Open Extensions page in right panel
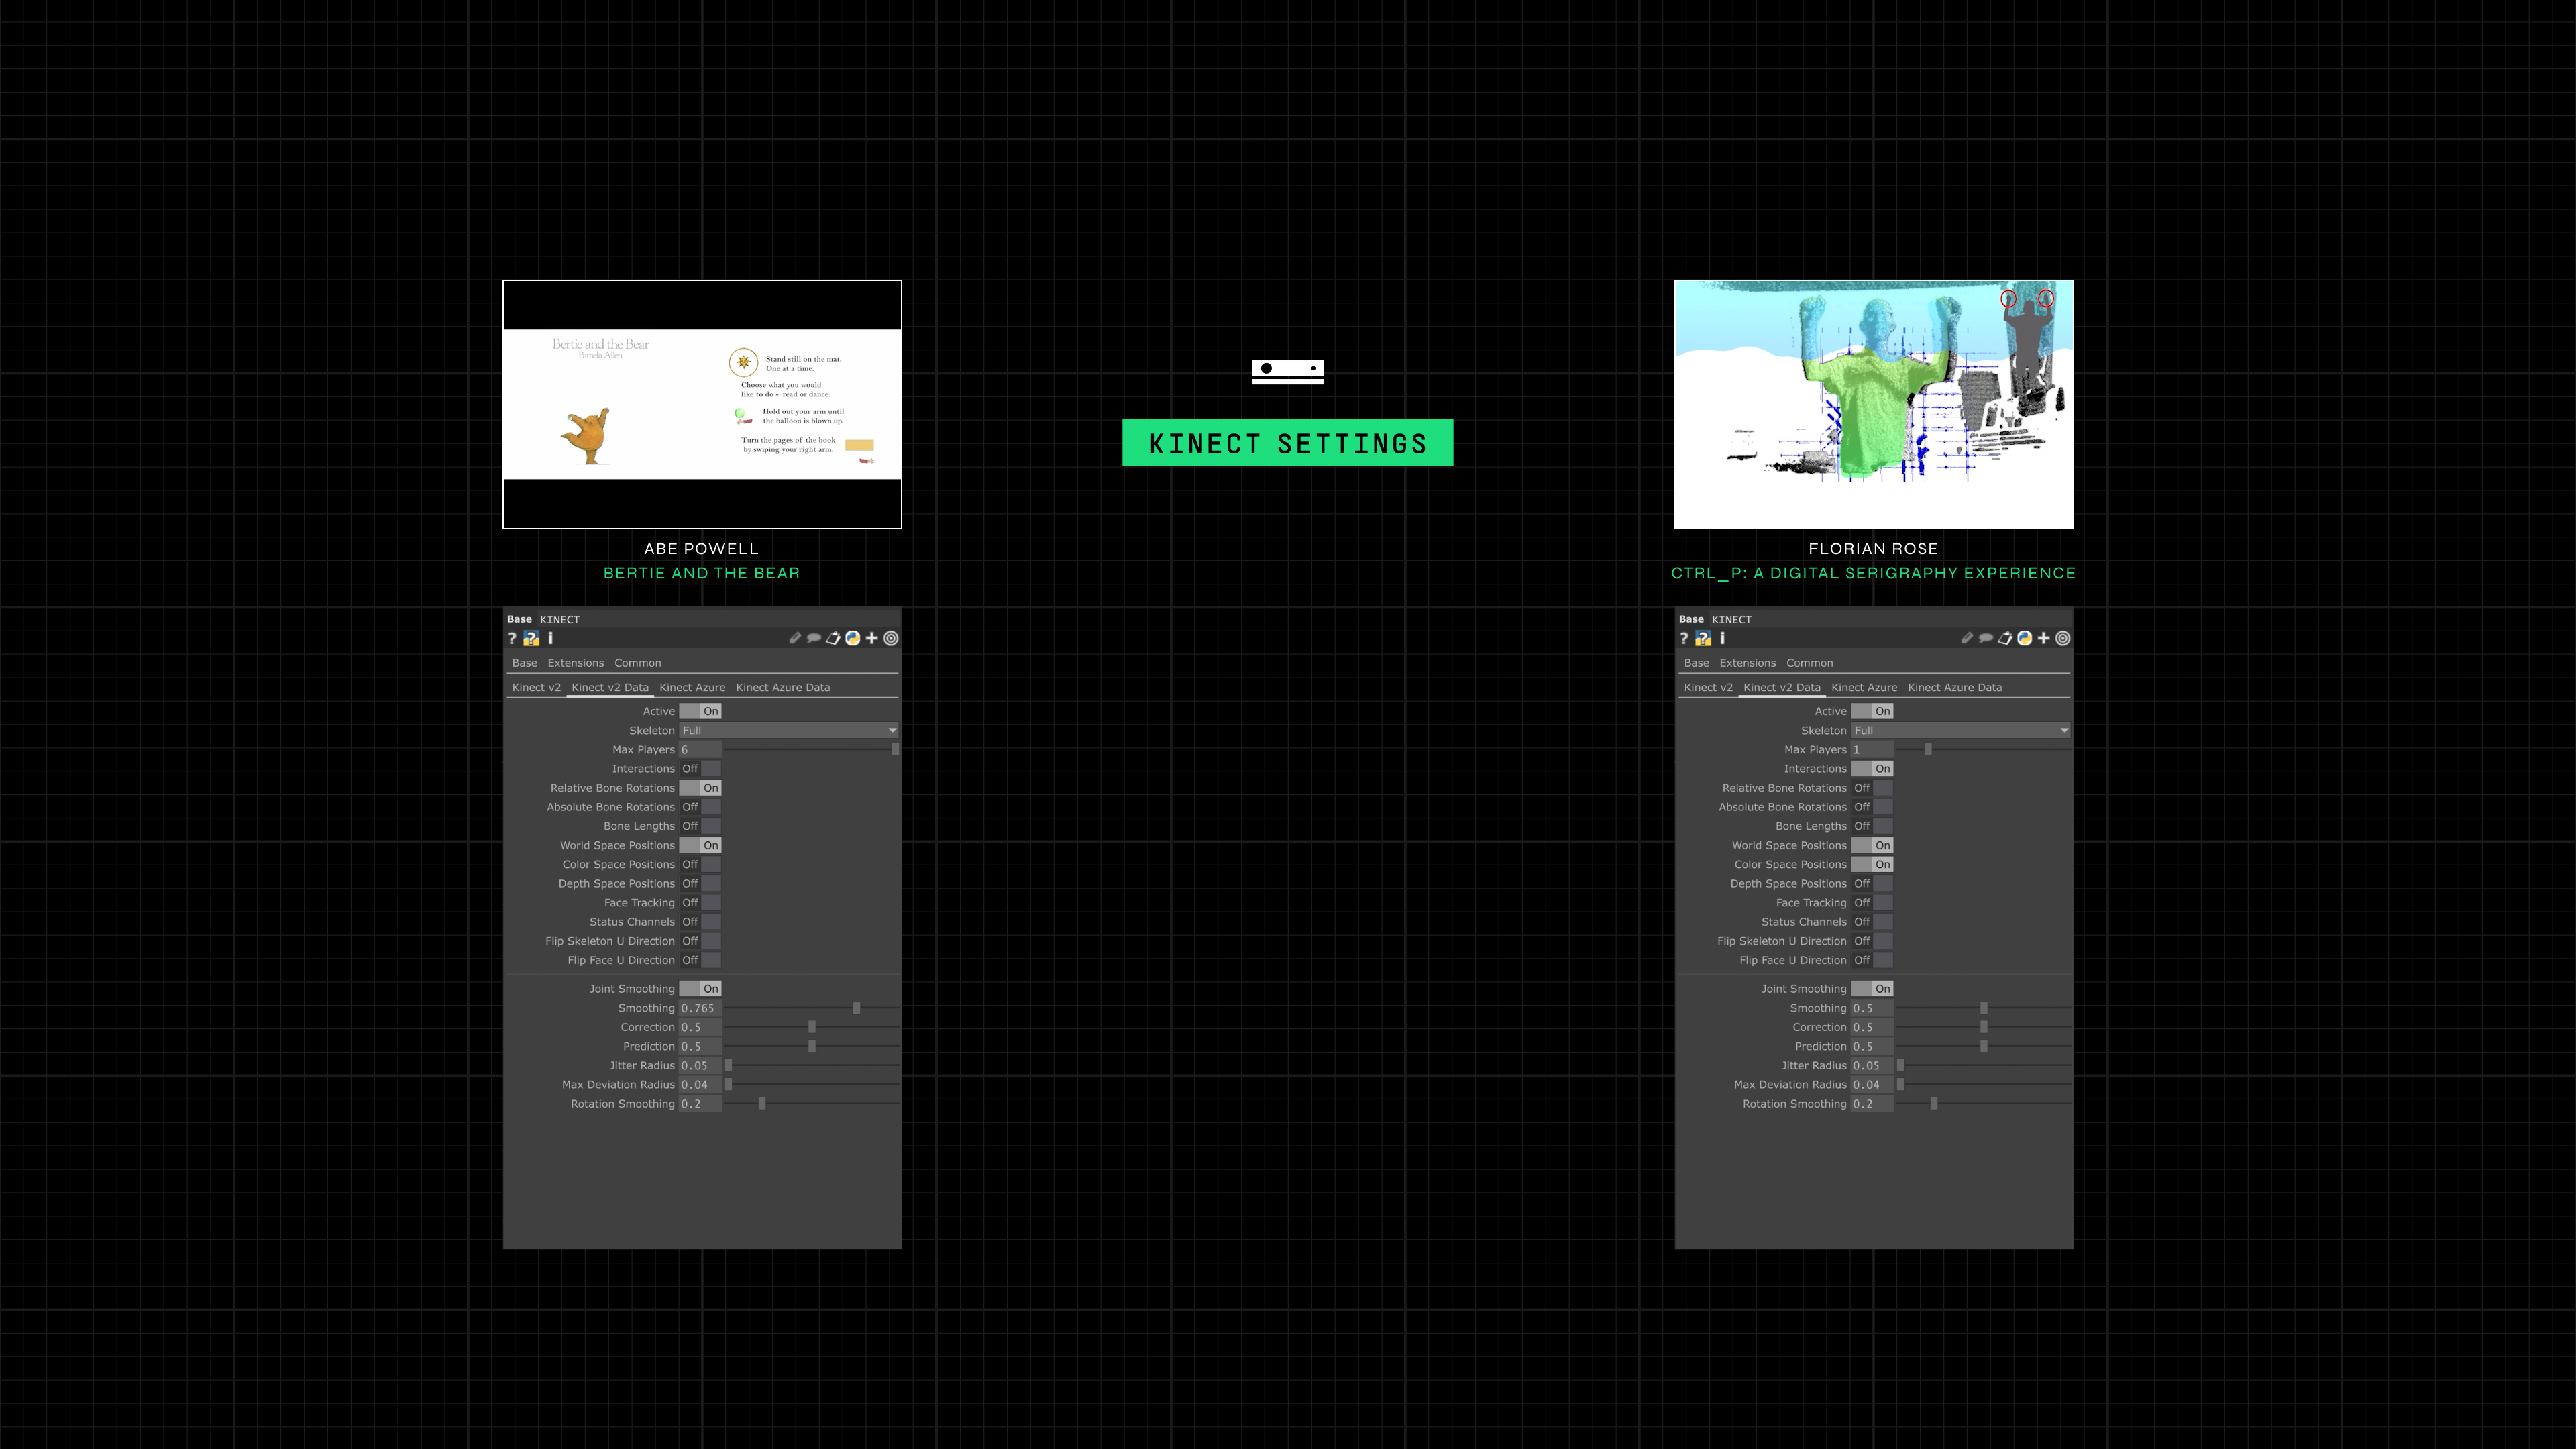The image size is (2576, 1449). click(1747, 664)
